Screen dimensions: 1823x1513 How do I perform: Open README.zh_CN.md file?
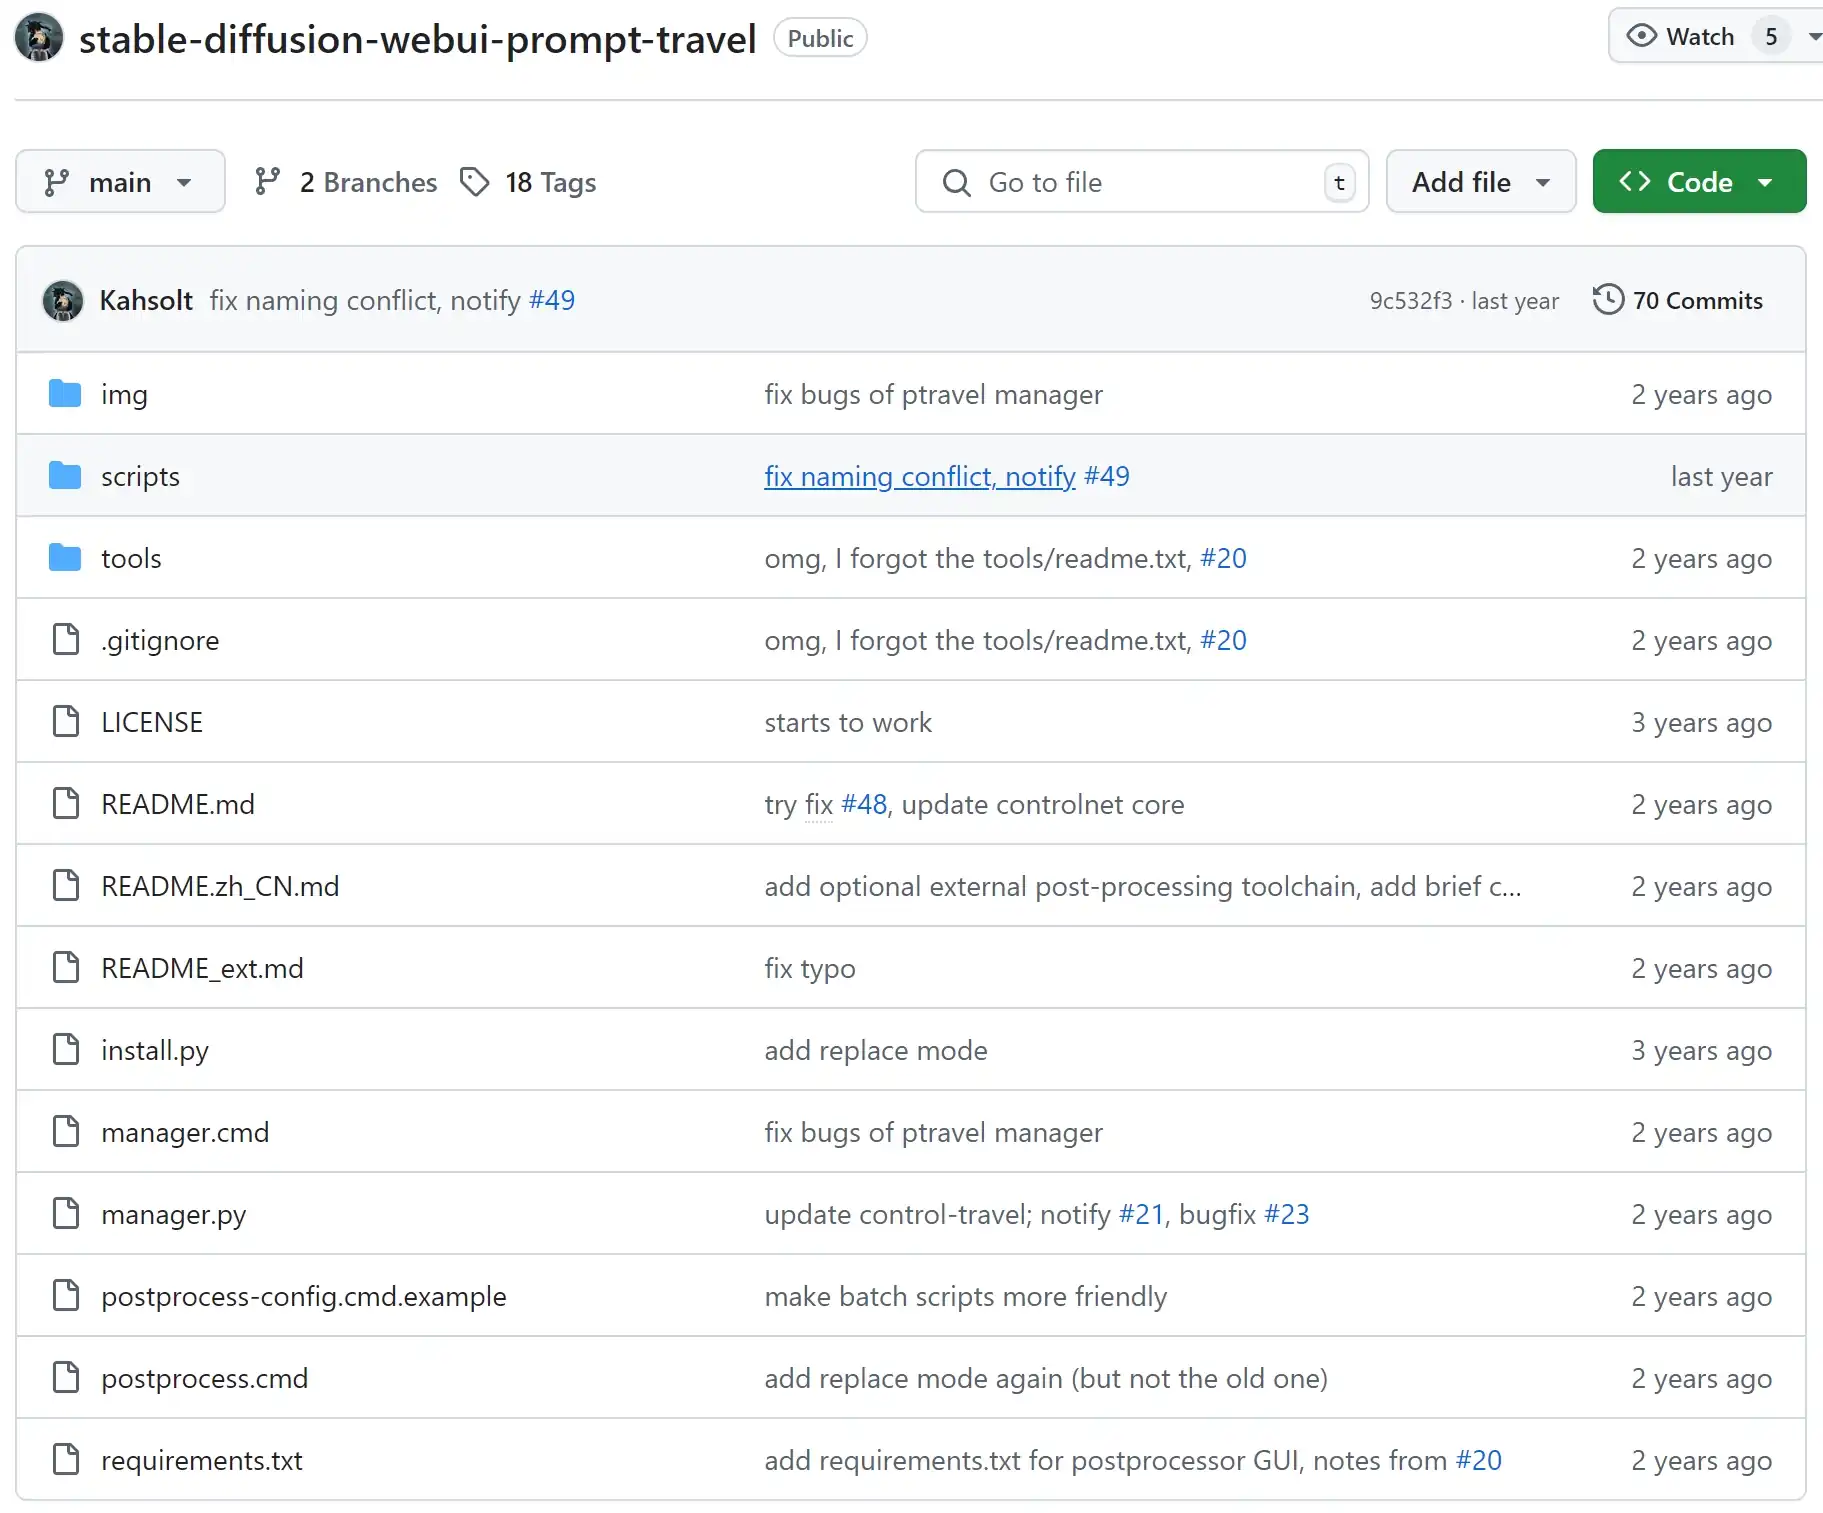(x=220, y=886)
